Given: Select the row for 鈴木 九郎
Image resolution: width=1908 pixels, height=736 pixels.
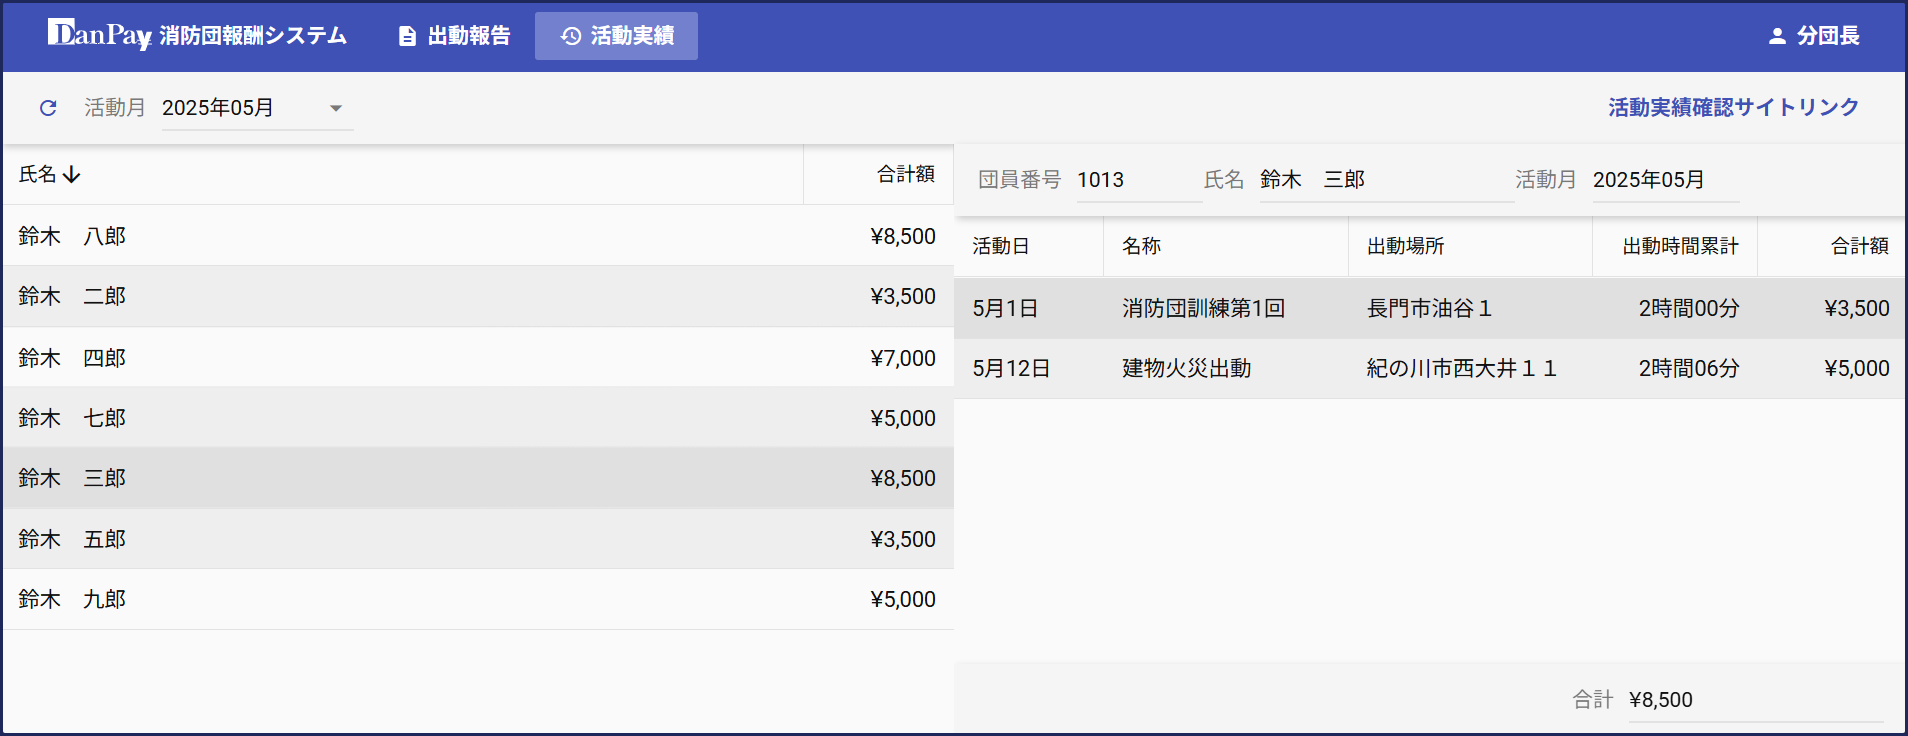Looking at the screenshot, I should pyautogui.click(x=477, y=599).
